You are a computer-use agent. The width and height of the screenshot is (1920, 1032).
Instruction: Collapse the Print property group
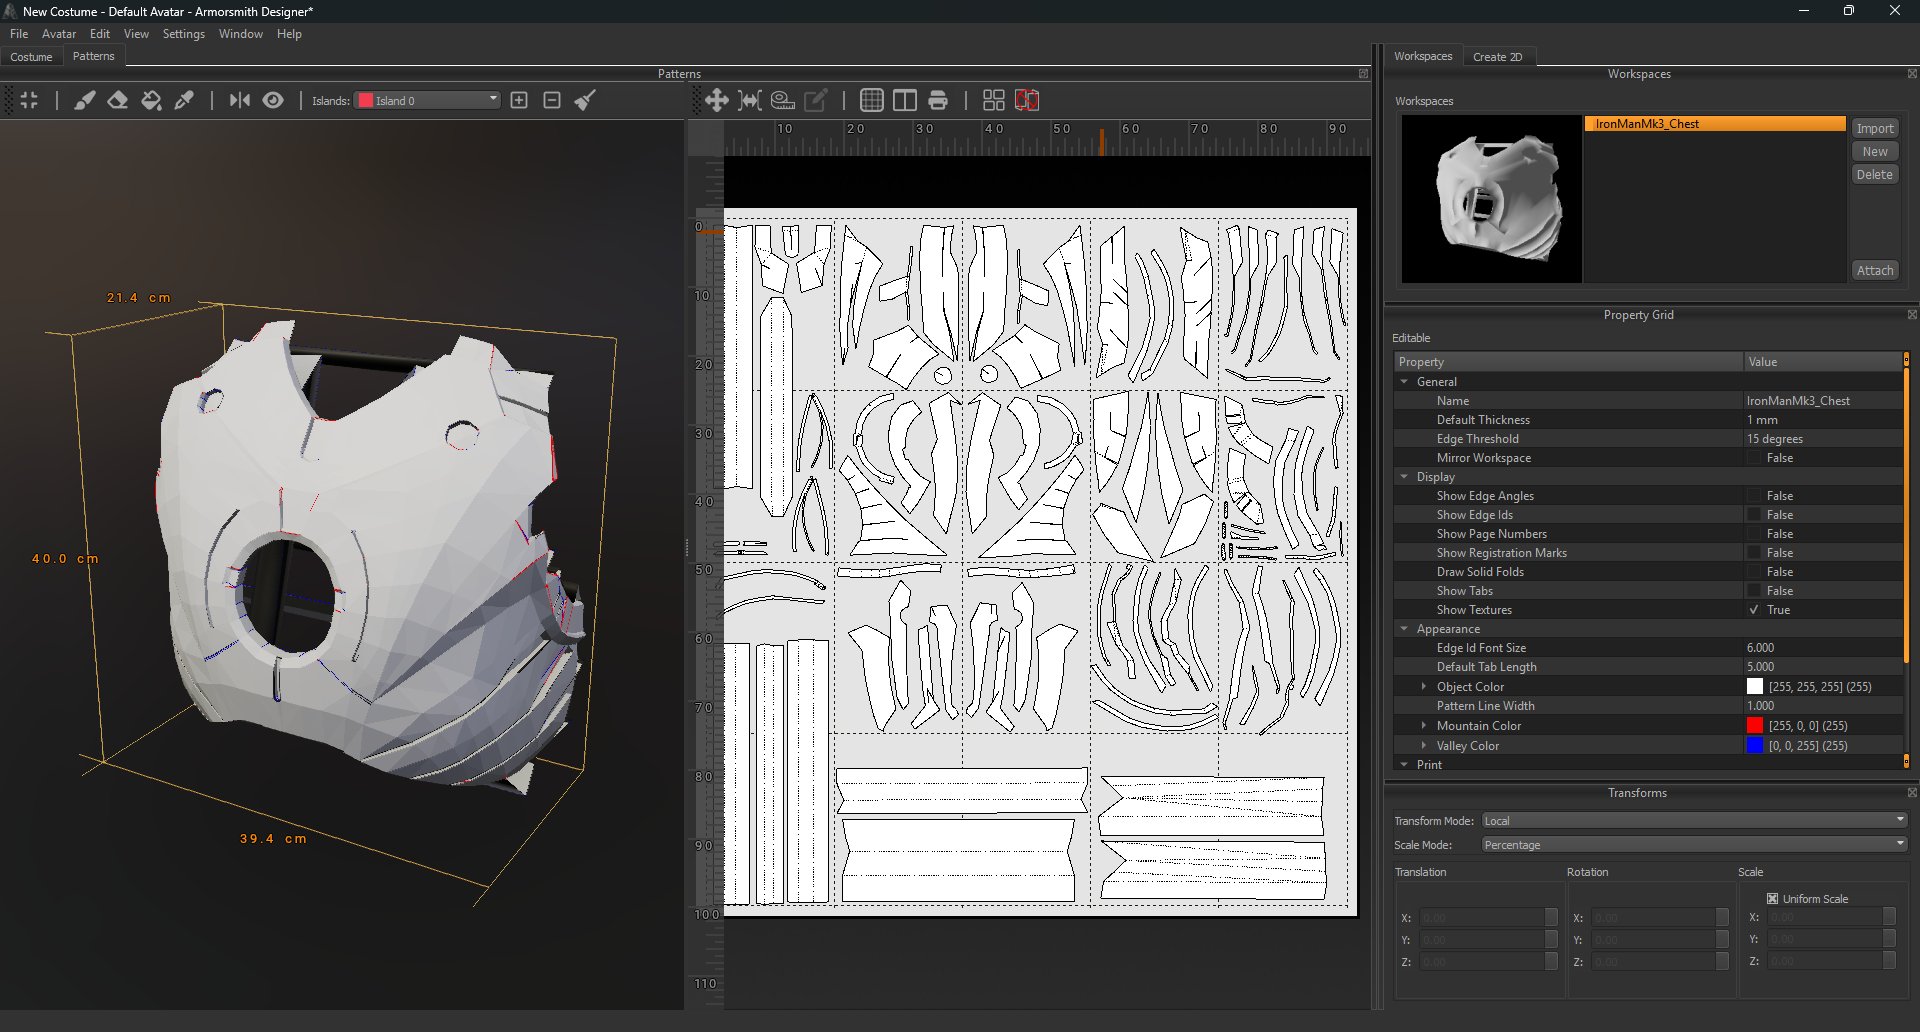[1404, 765]
